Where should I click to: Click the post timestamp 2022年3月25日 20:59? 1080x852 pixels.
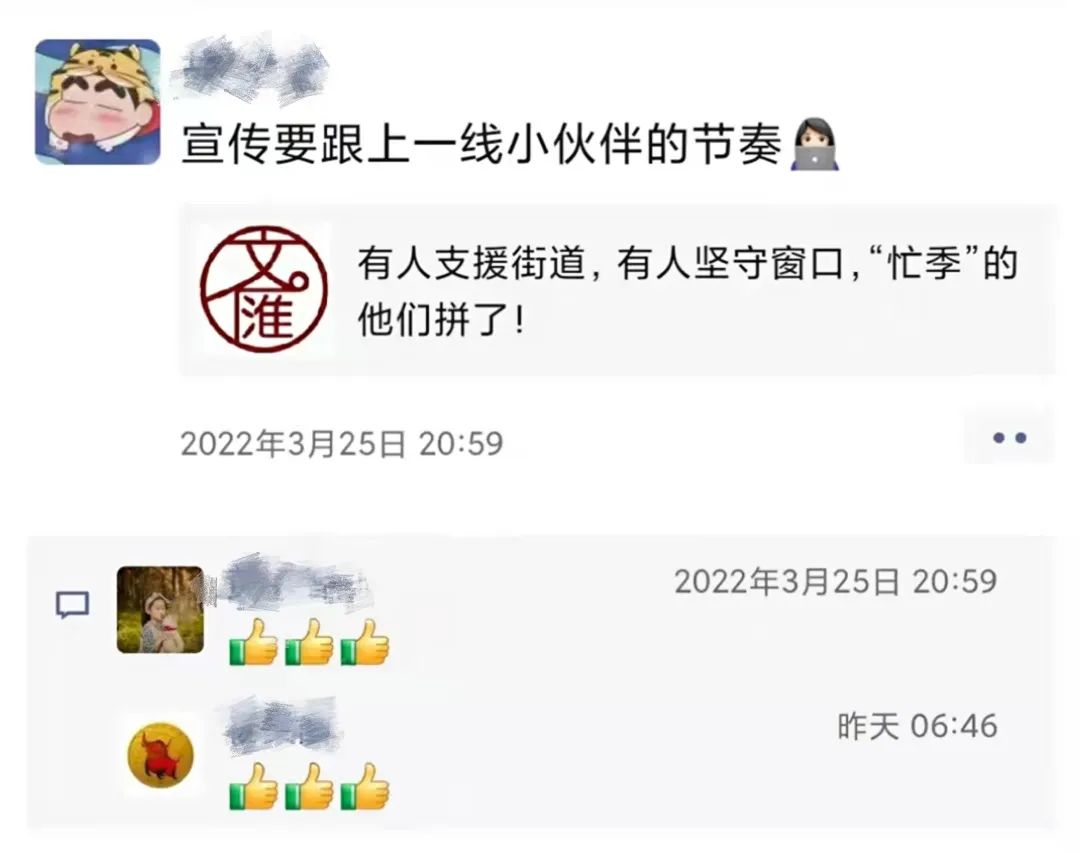[x=342, y=444]
